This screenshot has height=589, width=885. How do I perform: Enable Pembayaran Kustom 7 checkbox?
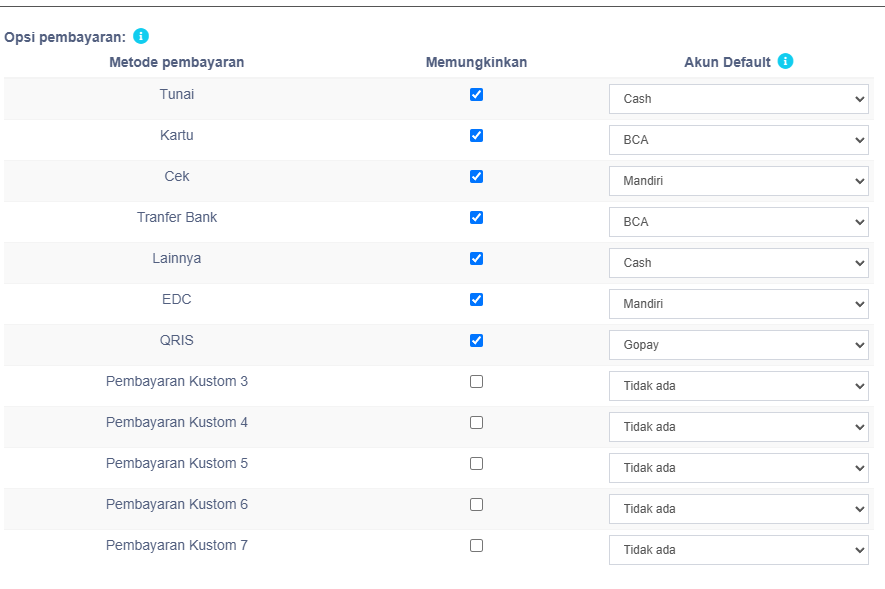click(x=476, y=546)
